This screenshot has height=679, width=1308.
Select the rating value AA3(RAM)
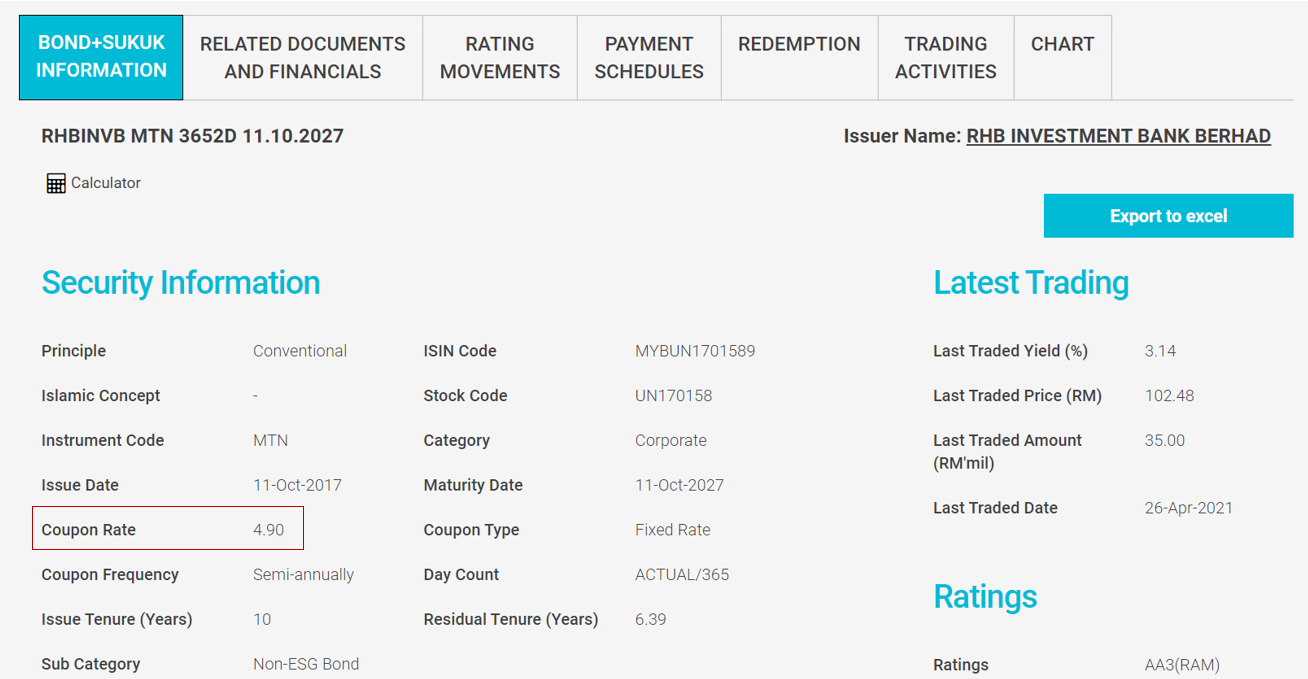tap(1182, 665)
